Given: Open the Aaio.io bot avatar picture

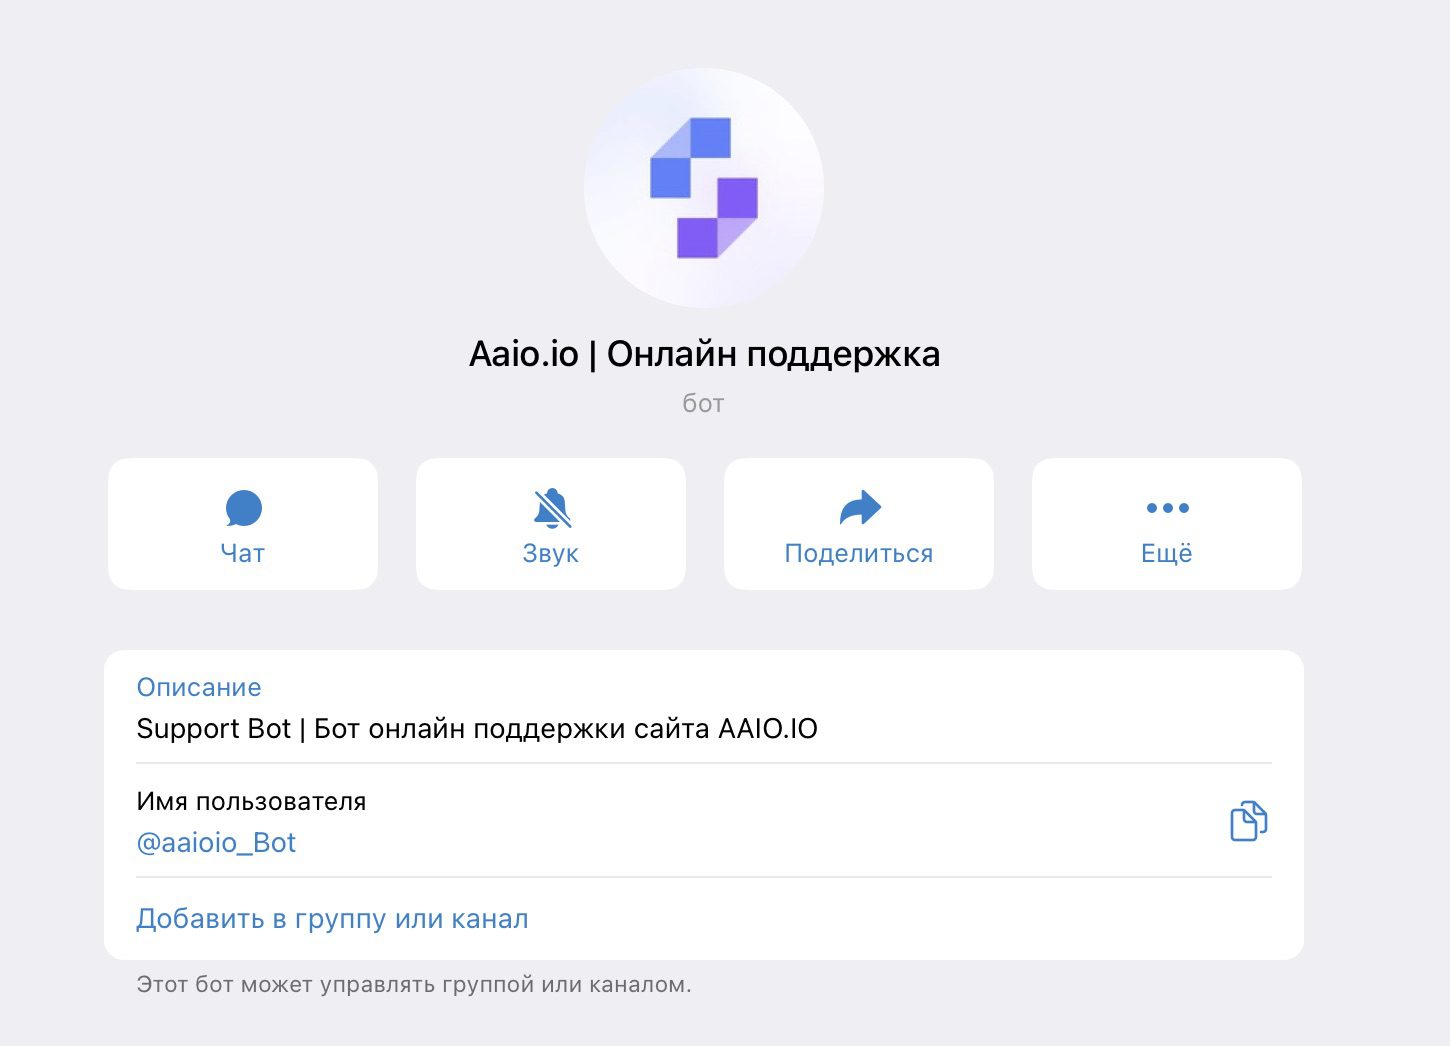Looking at the screenshot, I should pos(704,188).
